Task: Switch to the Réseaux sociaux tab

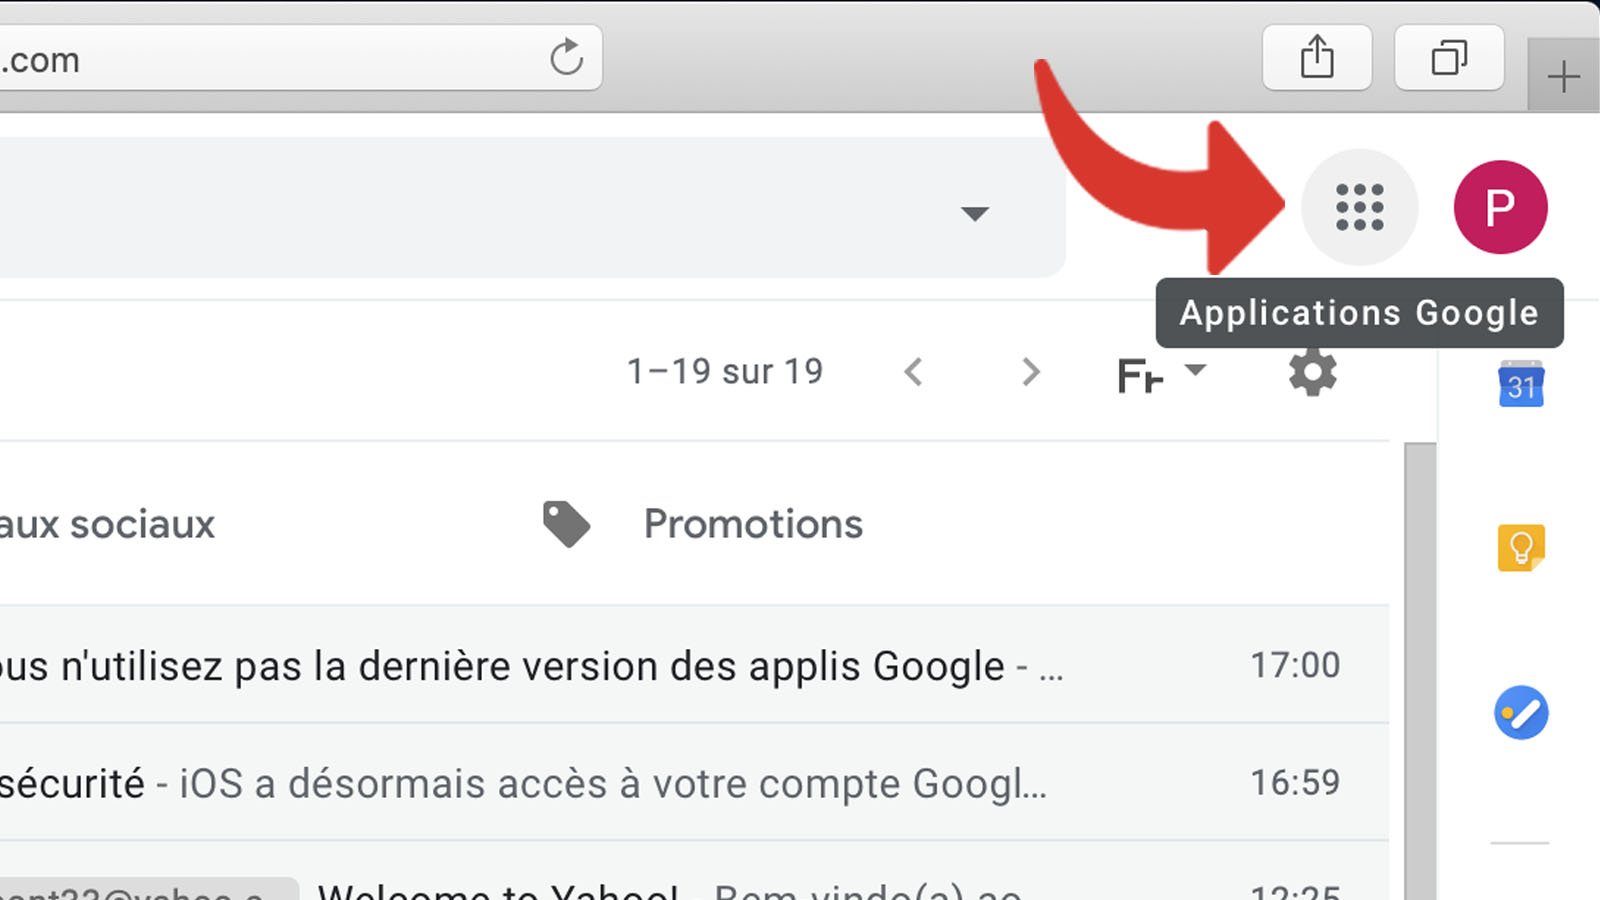Action: (110, 523)
